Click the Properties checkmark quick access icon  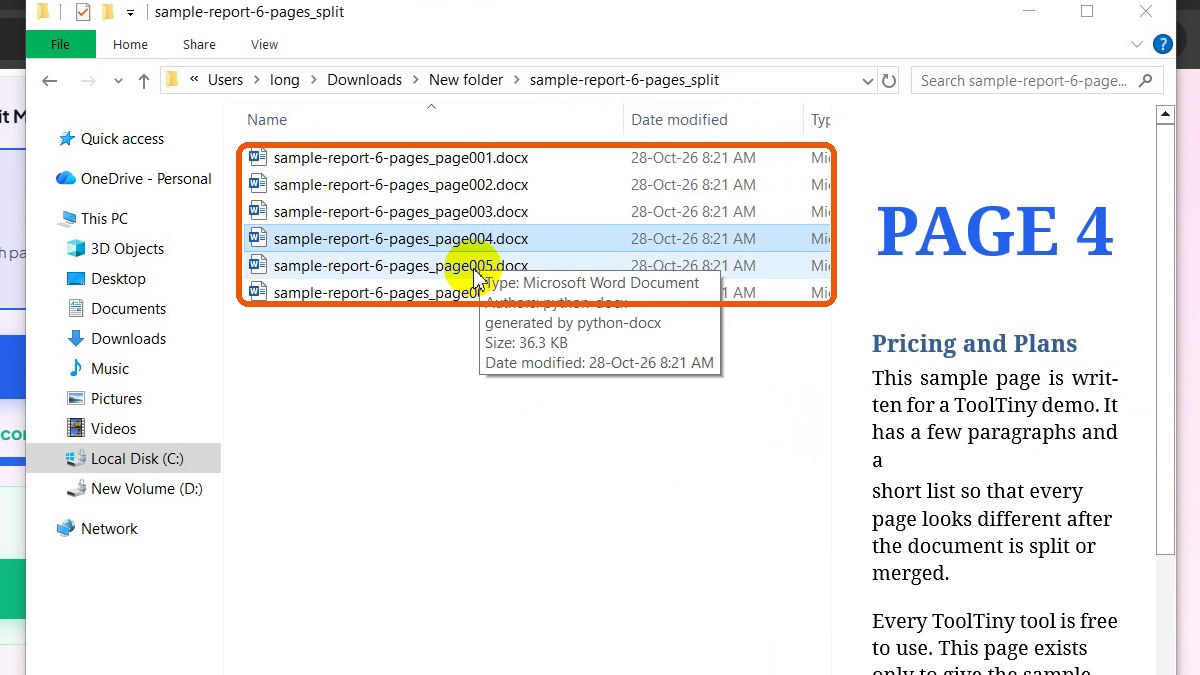point(83,12)
